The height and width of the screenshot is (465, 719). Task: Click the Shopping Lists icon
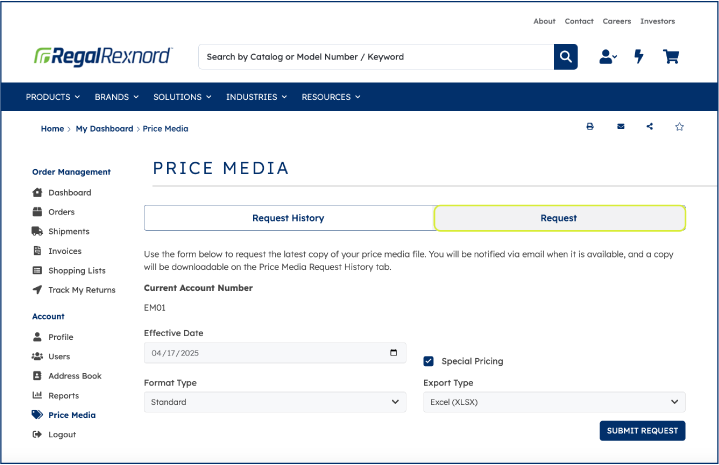(37, 270)
